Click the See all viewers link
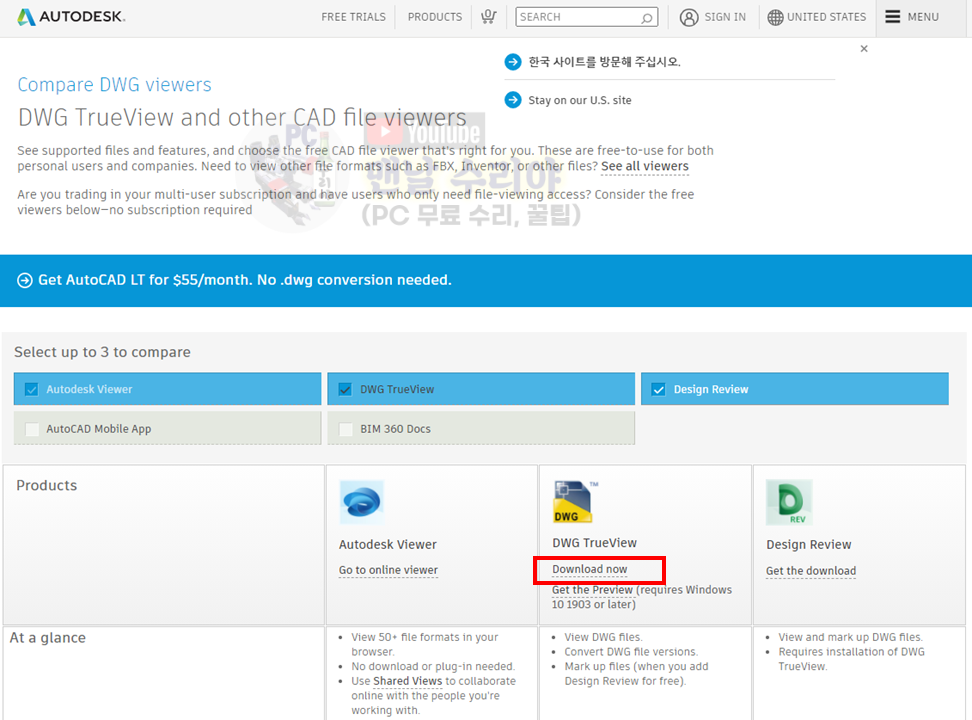972x720 pixels. [645, 166]
